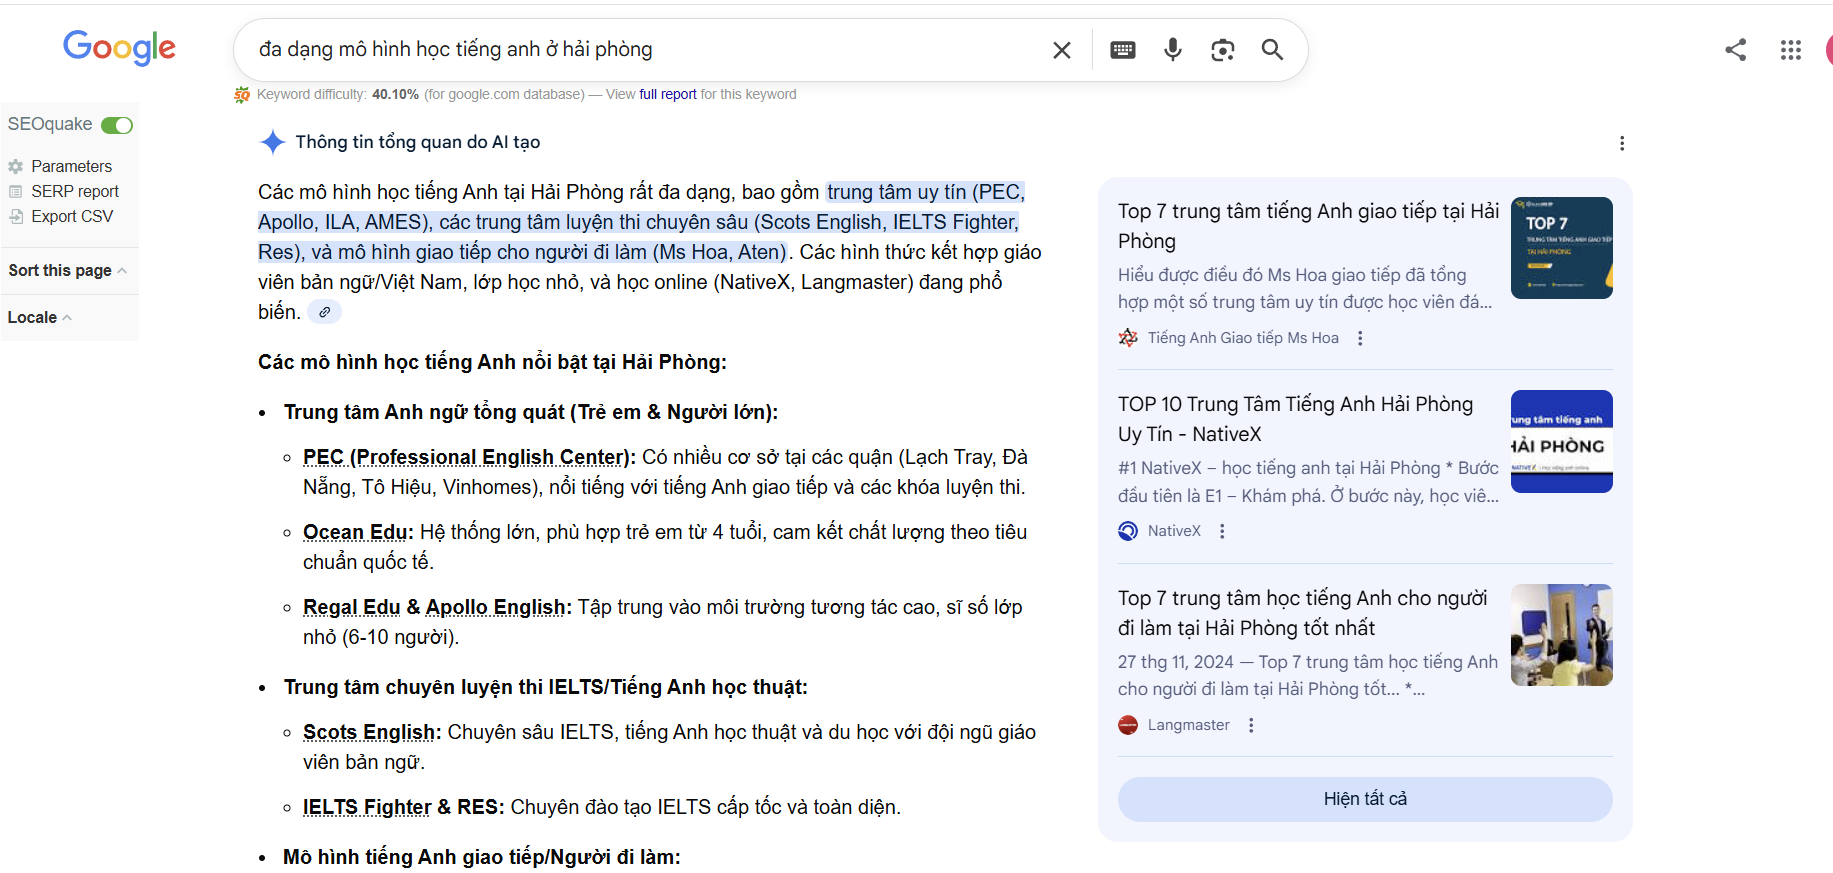
Task: Click the NativeX Hải Phòng thumbnail
Action: [x=1562, y=441]
